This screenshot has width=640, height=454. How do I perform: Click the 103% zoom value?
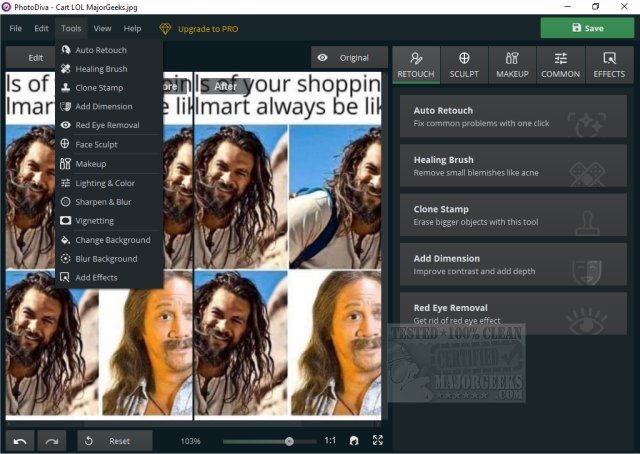[x=190, y=441]
